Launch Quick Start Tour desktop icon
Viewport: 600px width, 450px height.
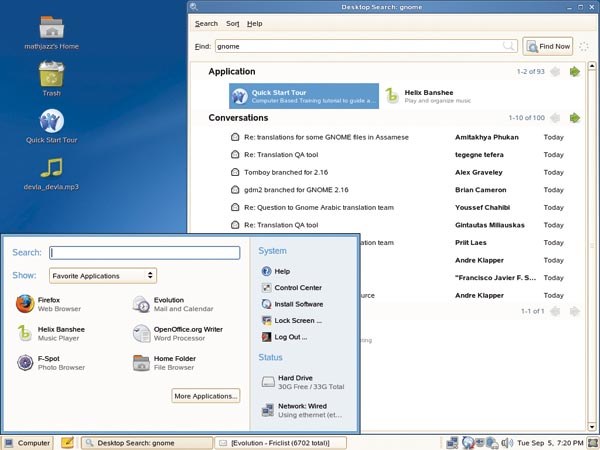click(x=52, y=126)
